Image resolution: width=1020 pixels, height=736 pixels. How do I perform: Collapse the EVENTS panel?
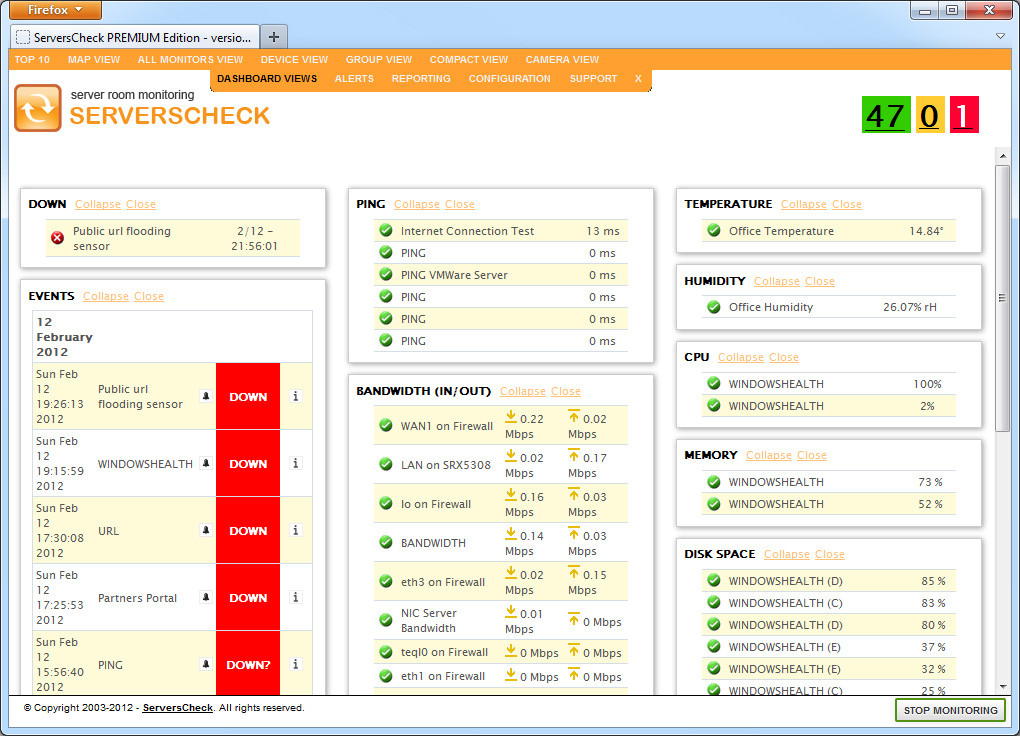(x=105, y=296)
